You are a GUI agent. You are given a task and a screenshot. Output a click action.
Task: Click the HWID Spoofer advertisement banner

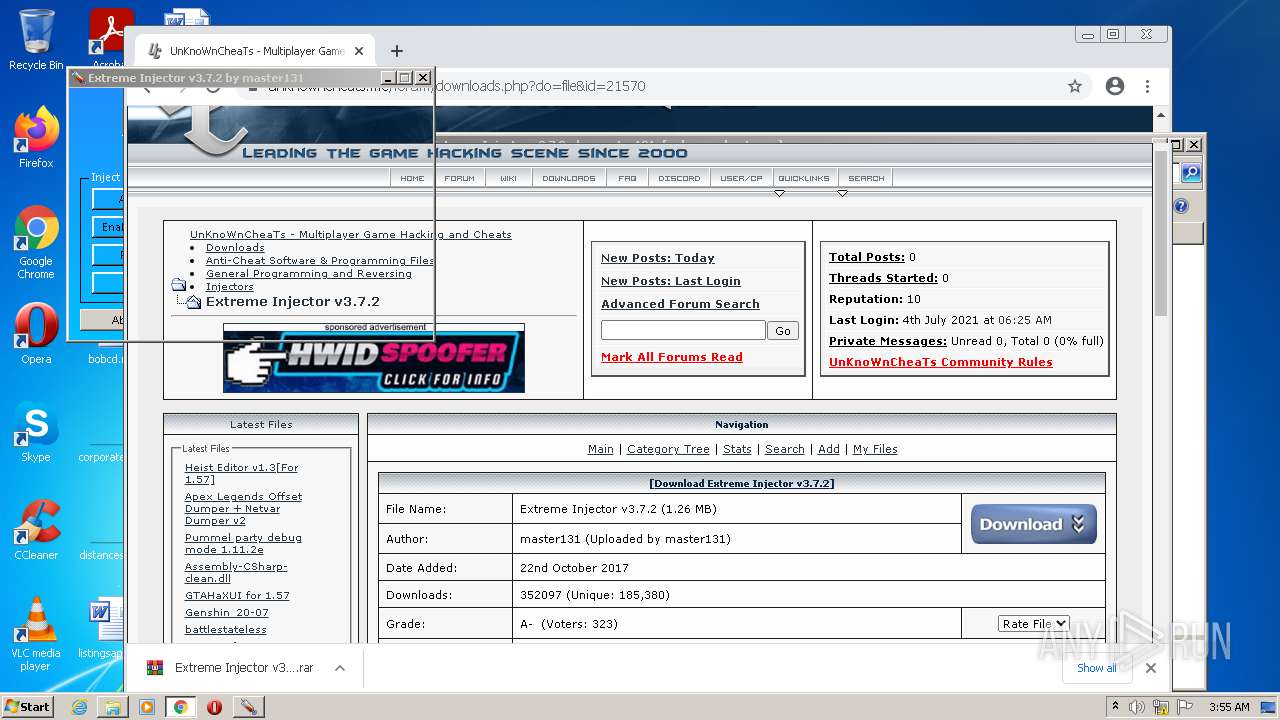373,362
